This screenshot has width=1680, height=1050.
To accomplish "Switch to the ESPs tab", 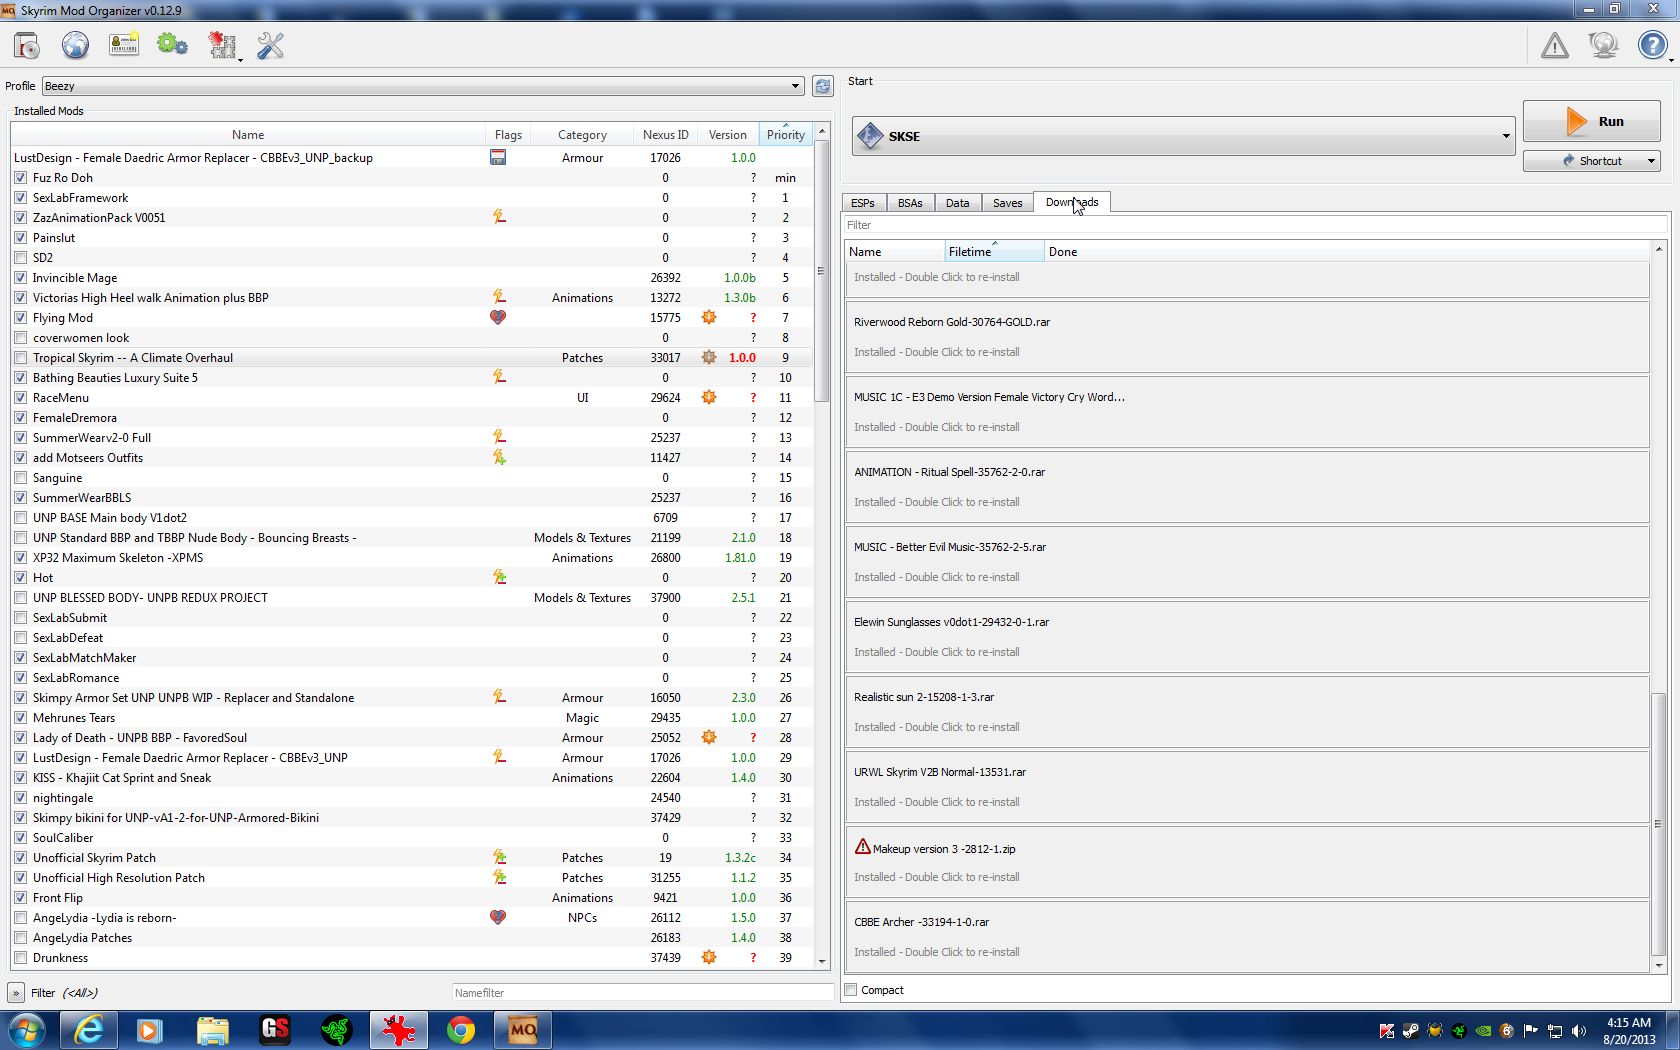I will point(862,203).
